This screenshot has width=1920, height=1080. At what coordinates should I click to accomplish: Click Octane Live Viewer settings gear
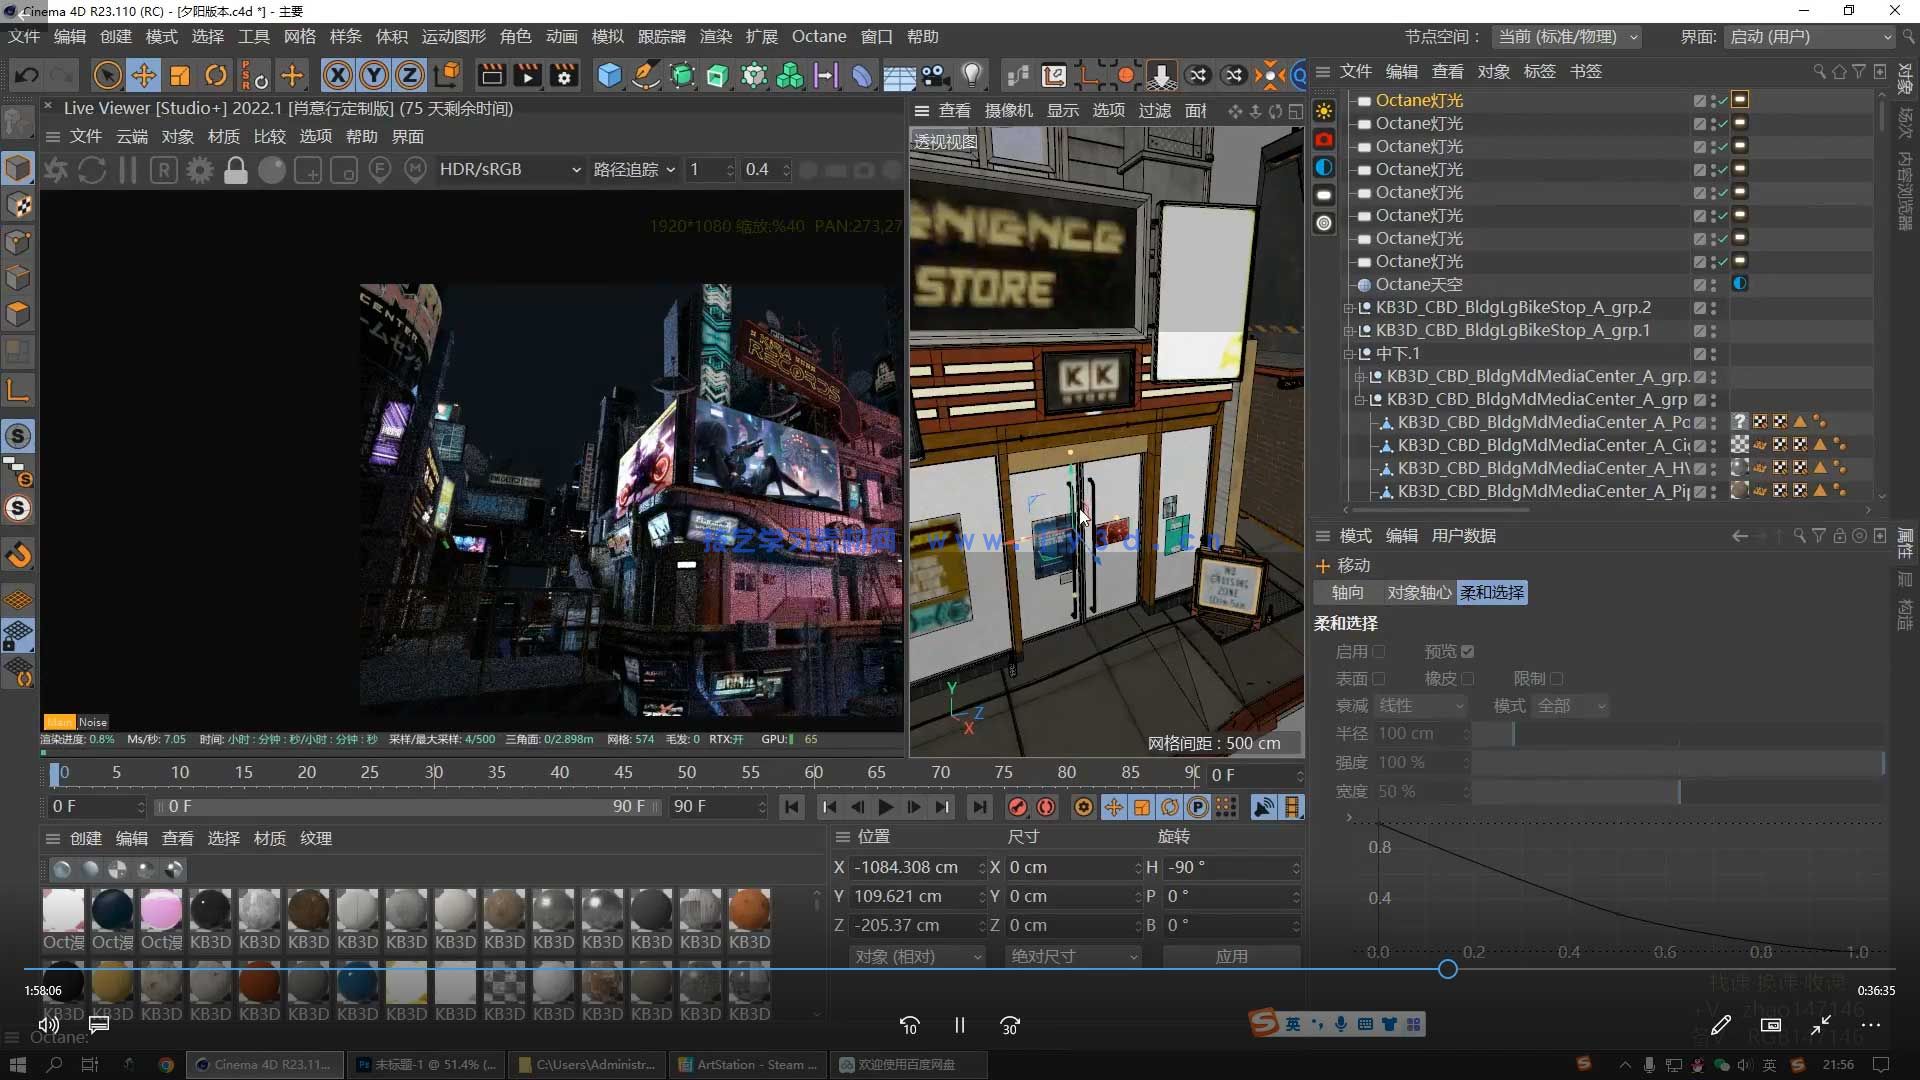pos(200,170)
